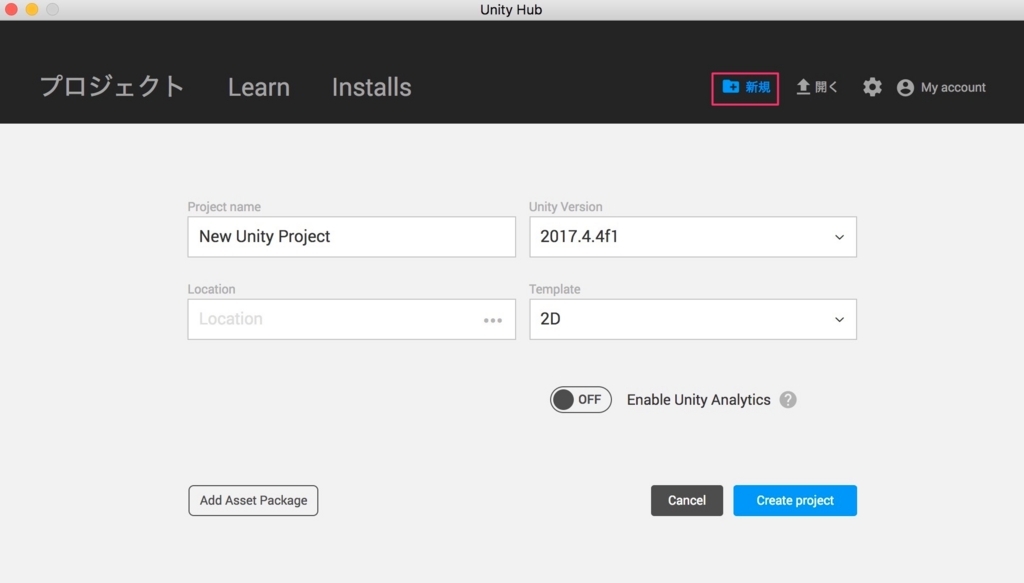Switch to the Installs tab
This screenshot has height=583, width=1024.
point(372,87)
